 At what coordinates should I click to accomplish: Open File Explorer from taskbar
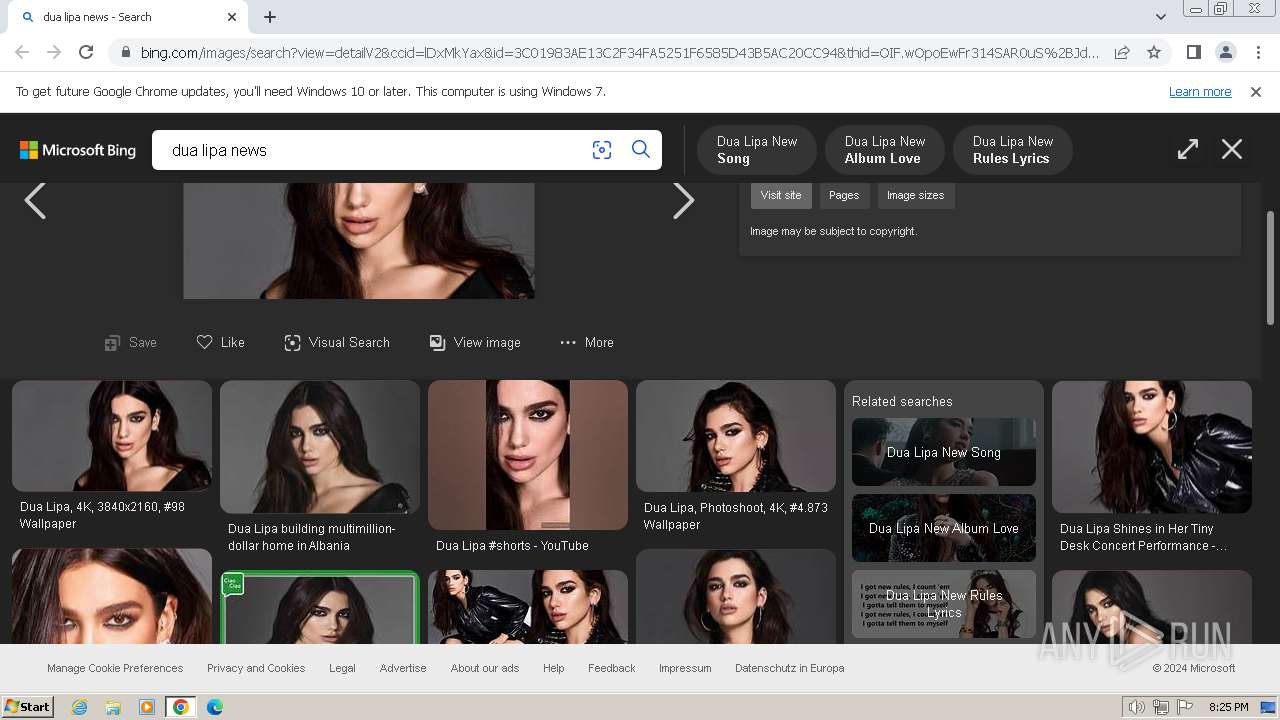(113, 707)
